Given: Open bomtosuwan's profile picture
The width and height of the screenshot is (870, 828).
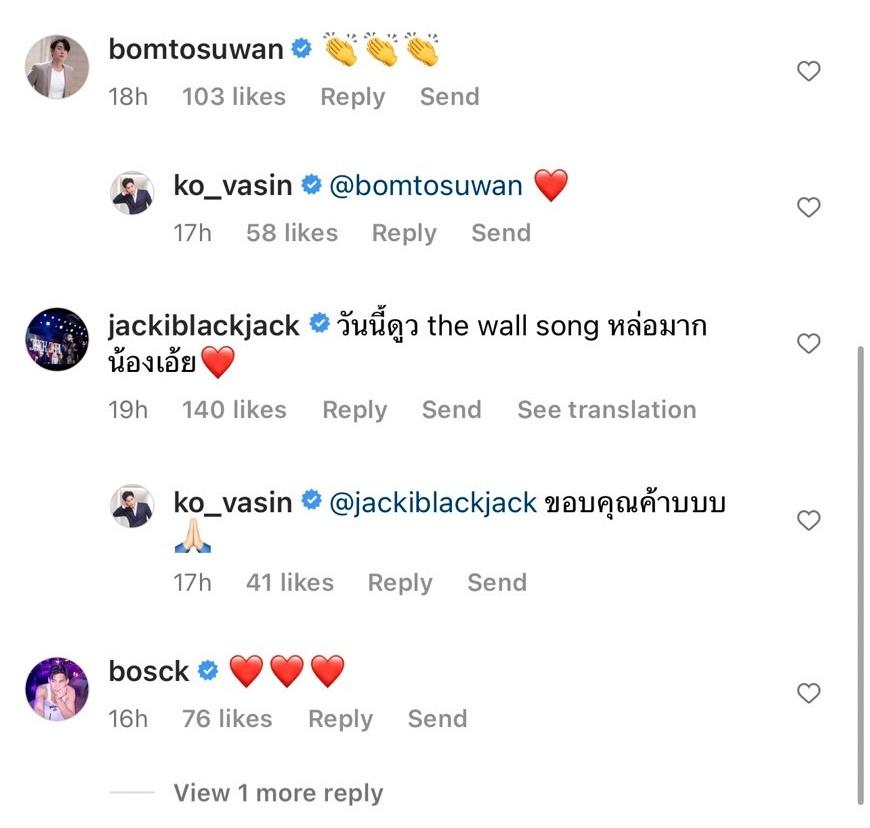Looking at the screenshot, I should [57, 67].
